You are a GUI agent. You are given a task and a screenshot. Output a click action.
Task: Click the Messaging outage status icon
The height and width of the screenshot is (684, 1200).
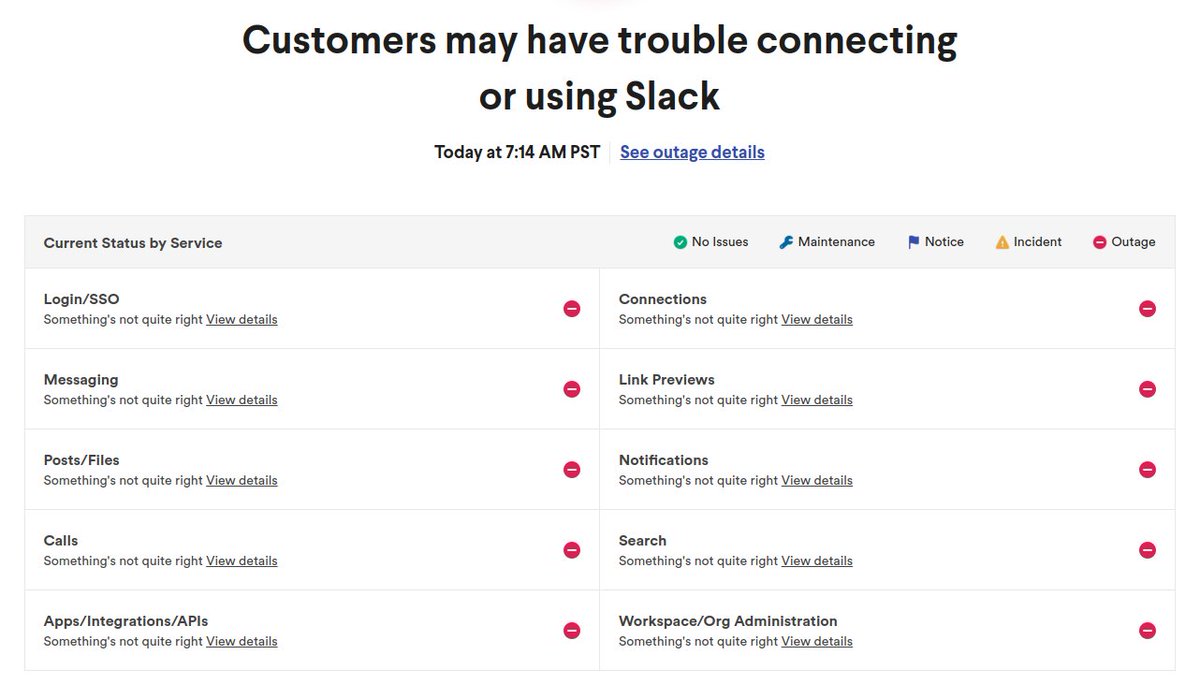572,389
